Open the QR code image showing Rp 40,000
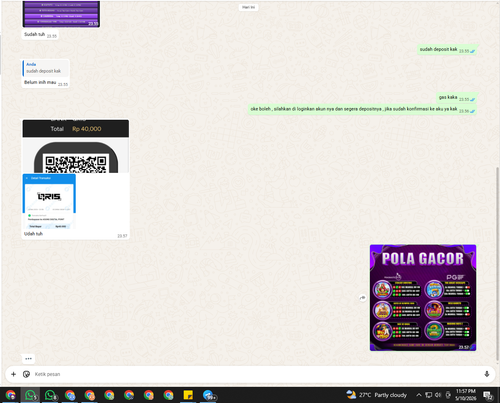 pyautogui.click(x=76, y=146)
